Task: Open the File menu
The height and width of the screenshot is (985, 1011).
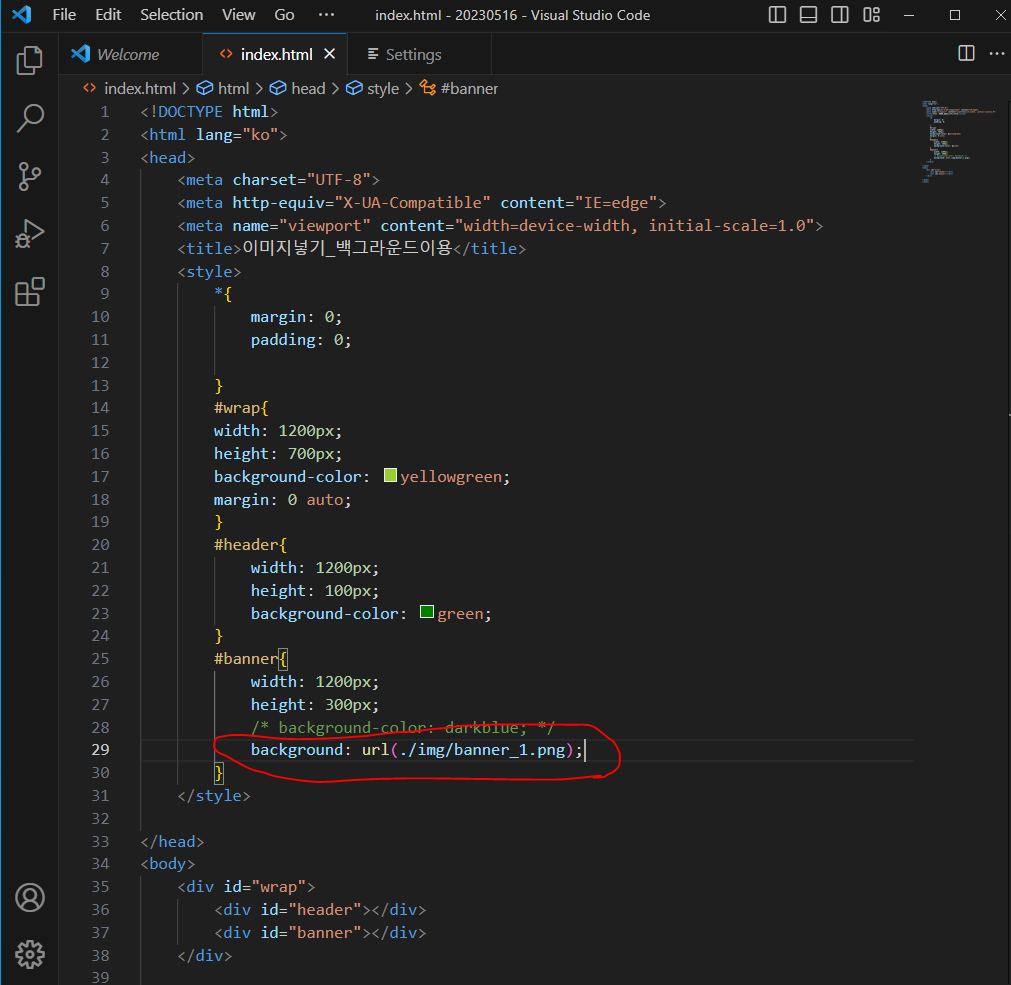Action: [x=64, y=15]
